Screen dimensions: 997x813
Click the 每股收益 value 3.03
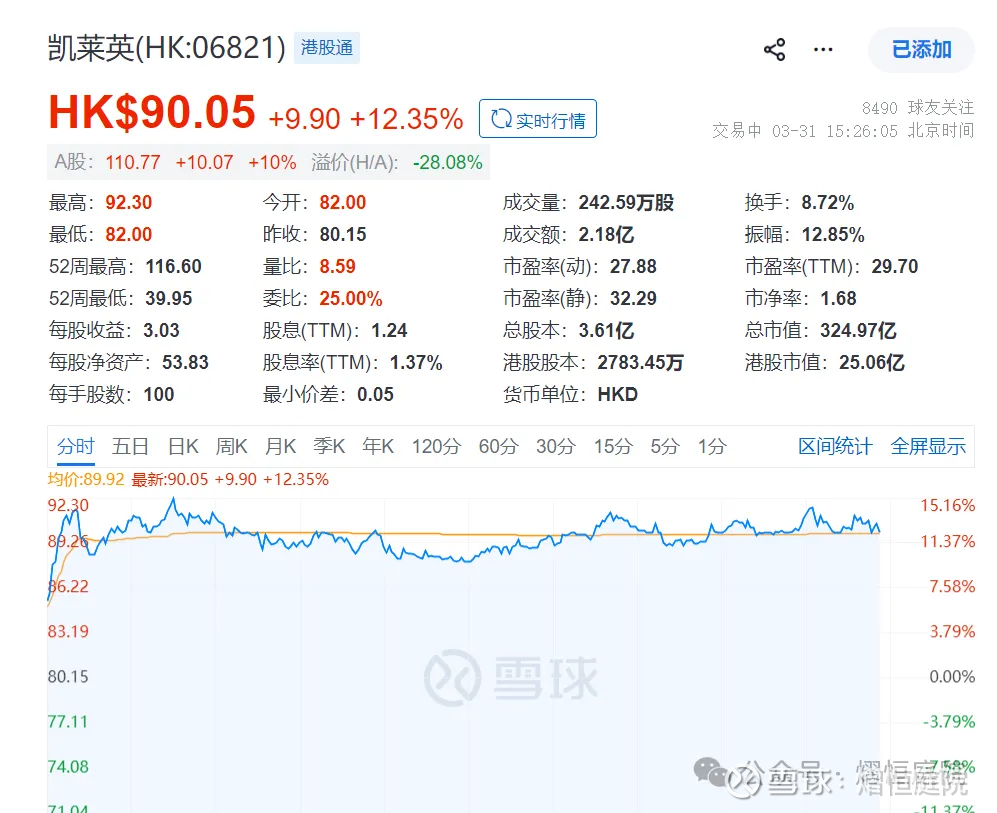(x=161, y=331)
